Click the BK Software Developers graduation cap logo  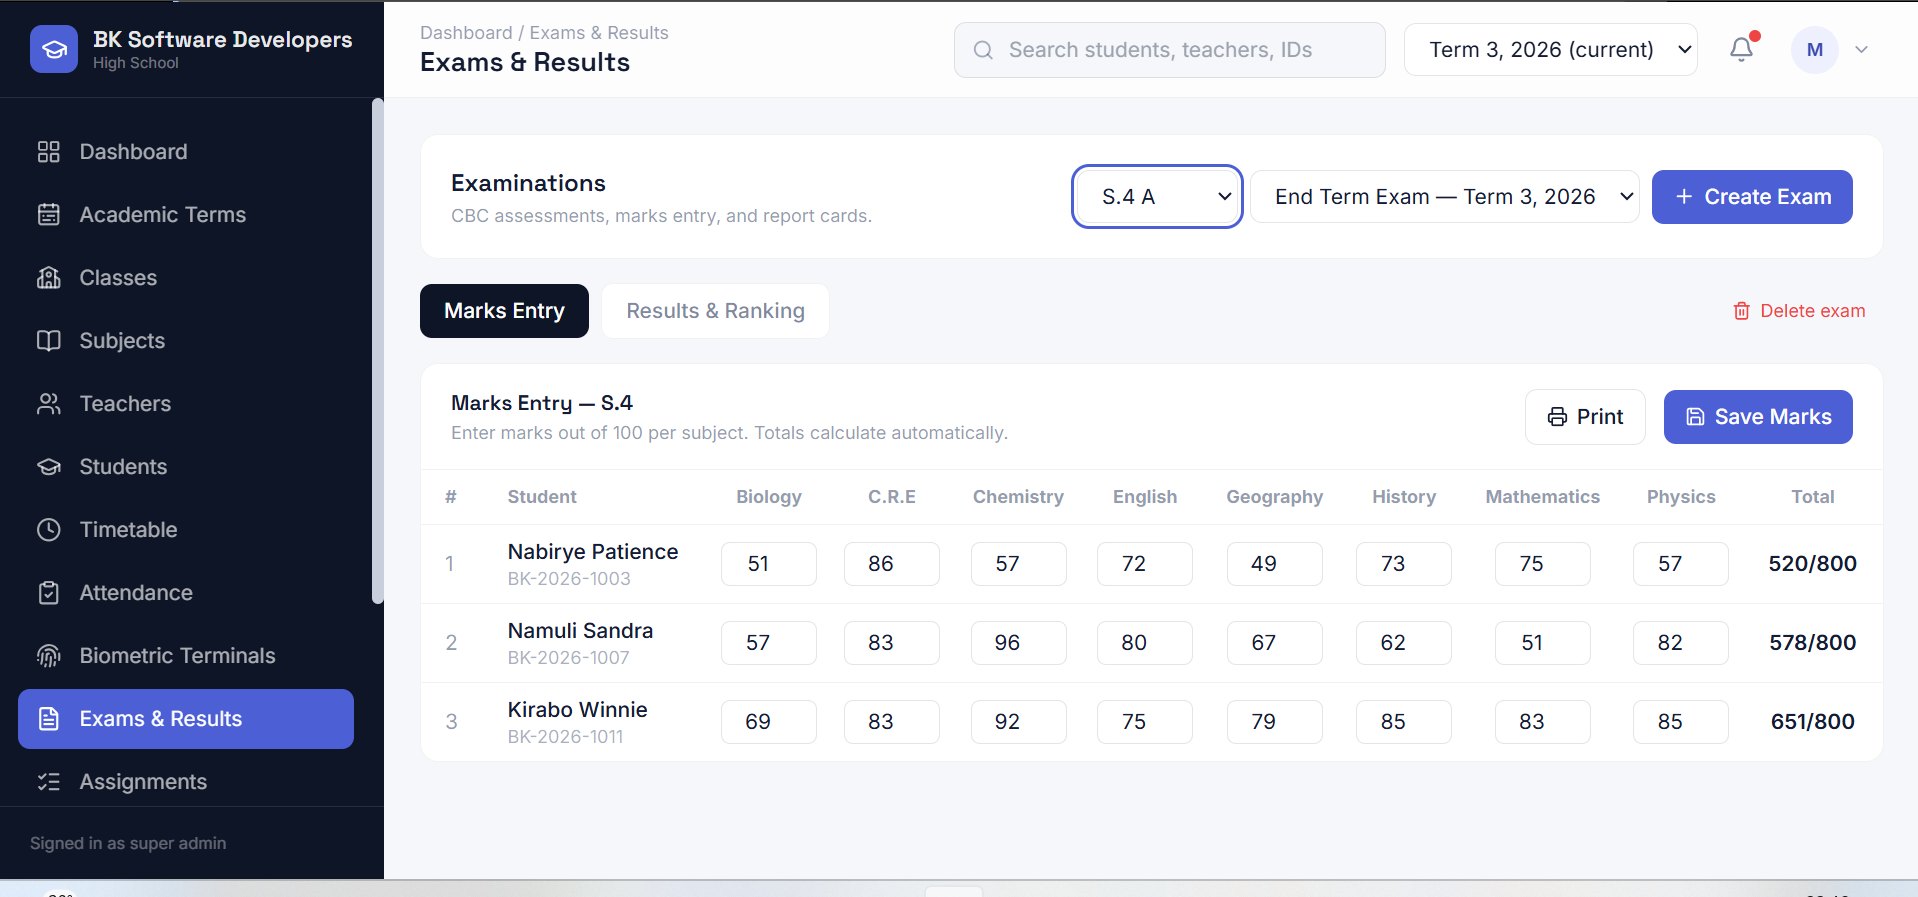[54, 49]
